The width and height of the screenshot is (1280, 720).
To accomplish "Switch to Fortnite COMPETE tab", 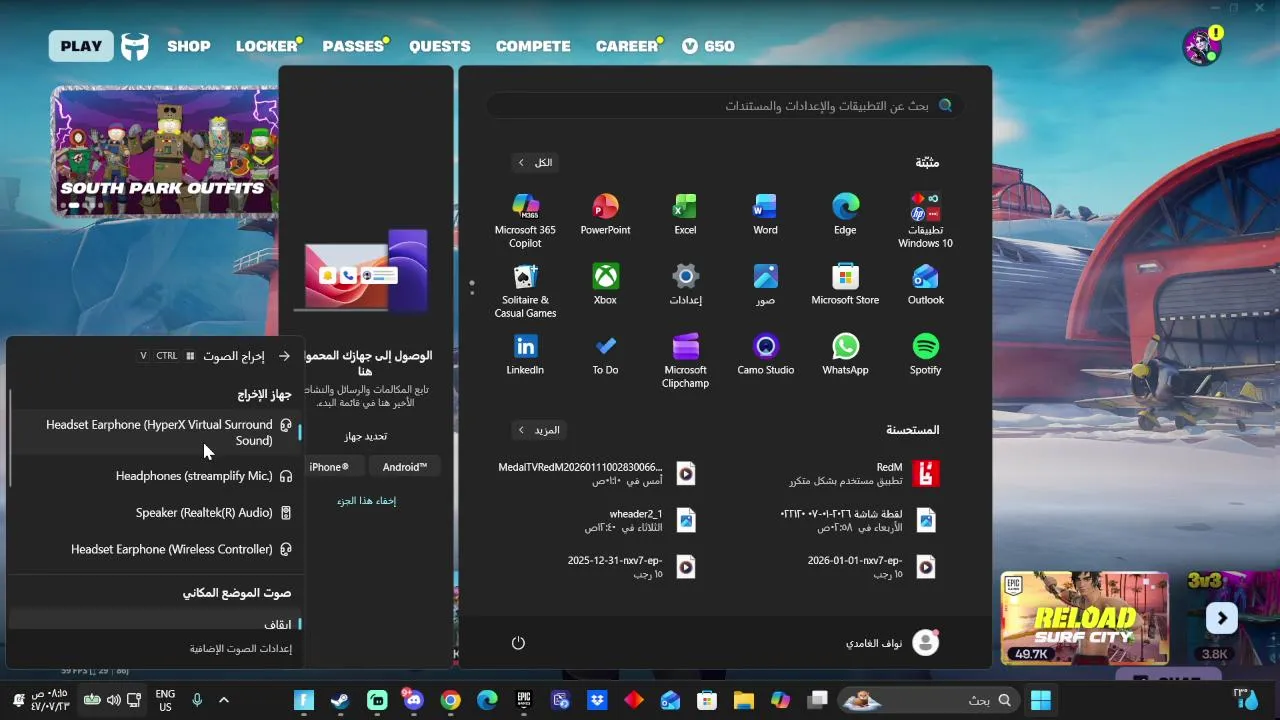I will tap(533, 46).
